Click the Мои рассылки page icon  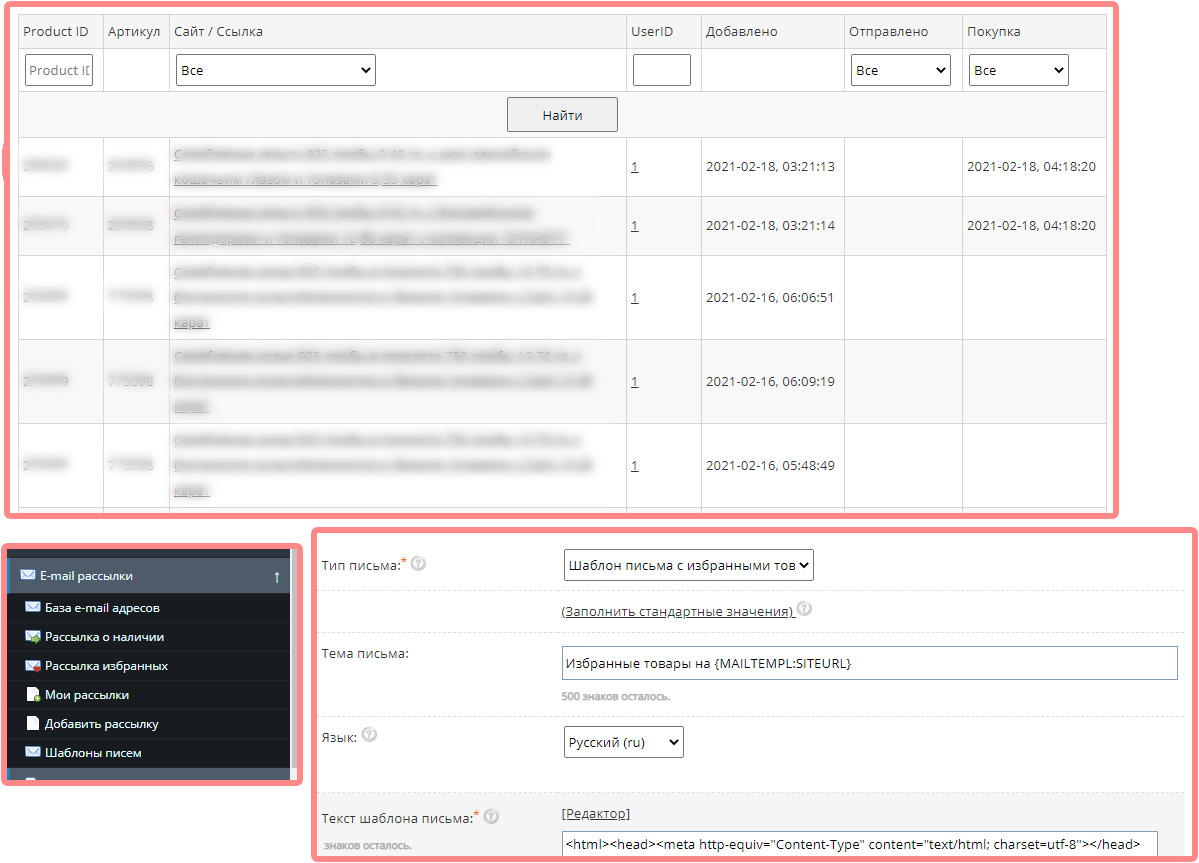click(x=33, y=694)
